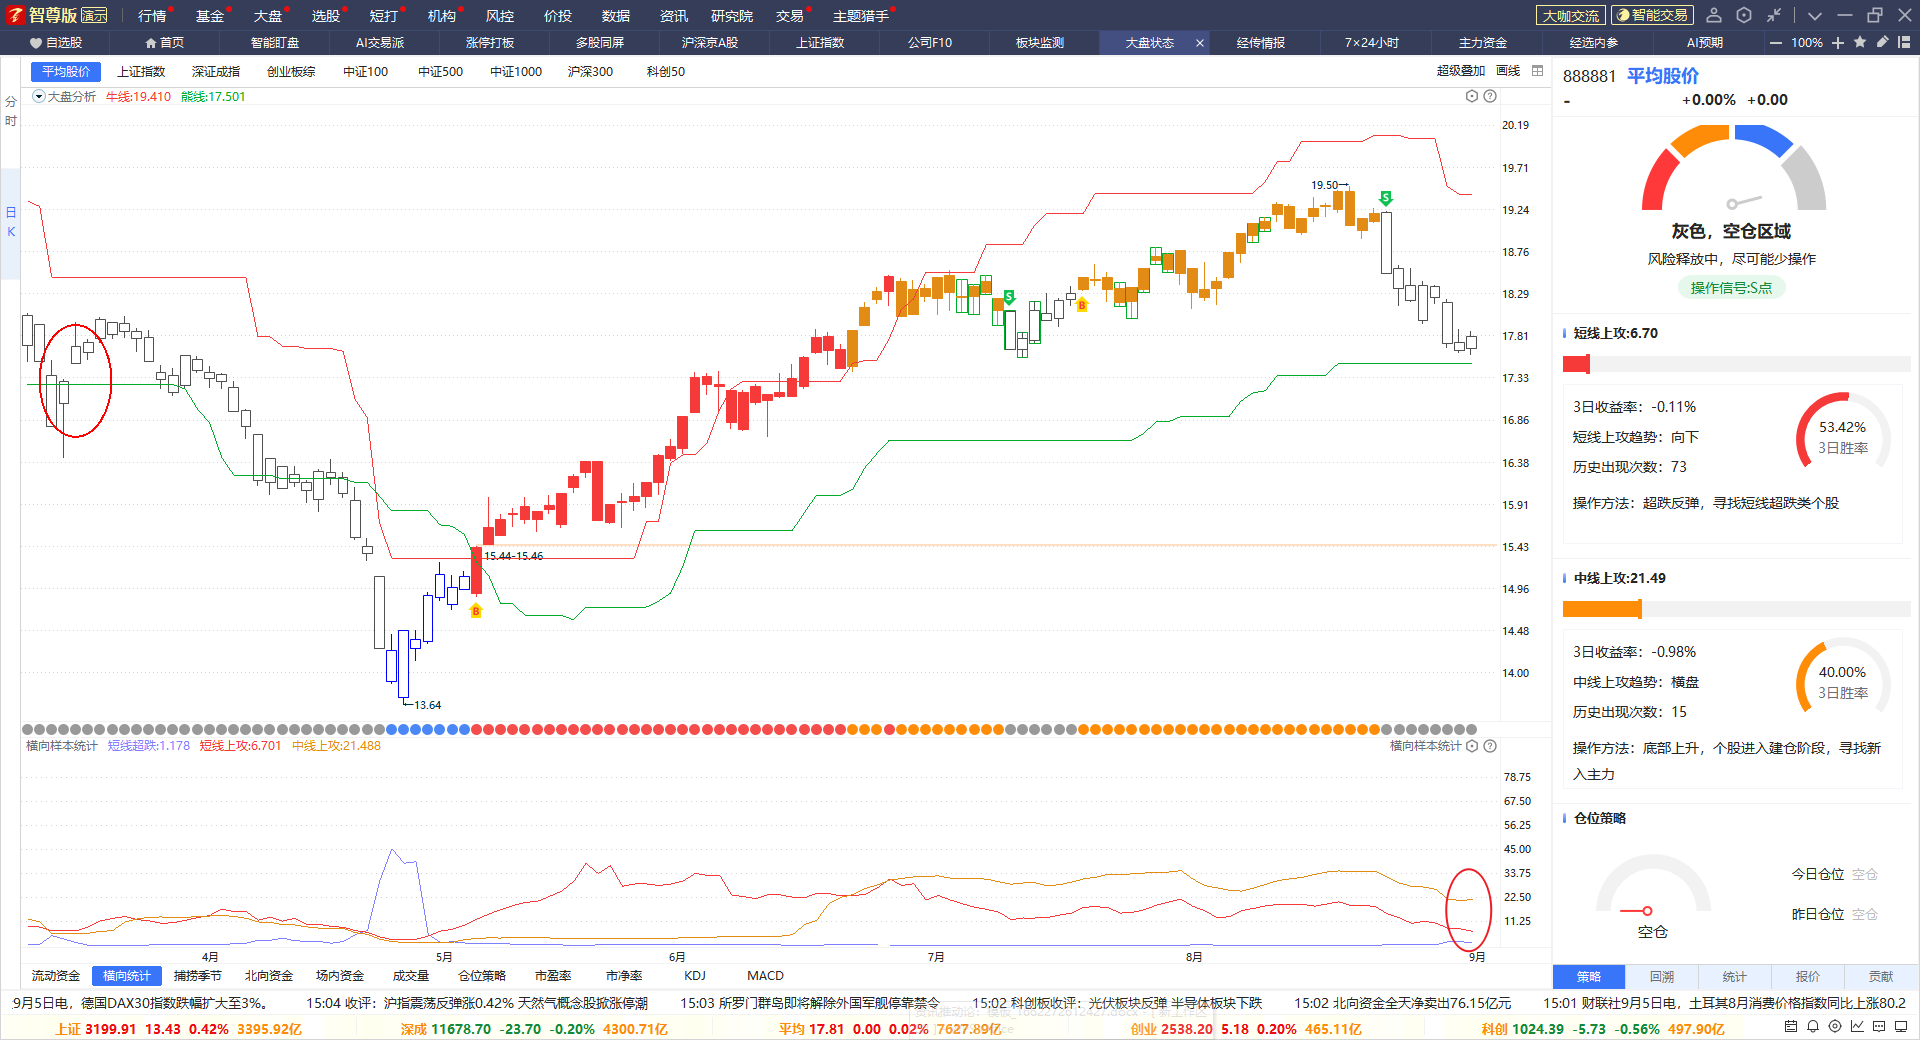The height and width of the screenshot is (1040, 1920).
Task: Click the 平均股价 title link
Action: point(1663,76)
